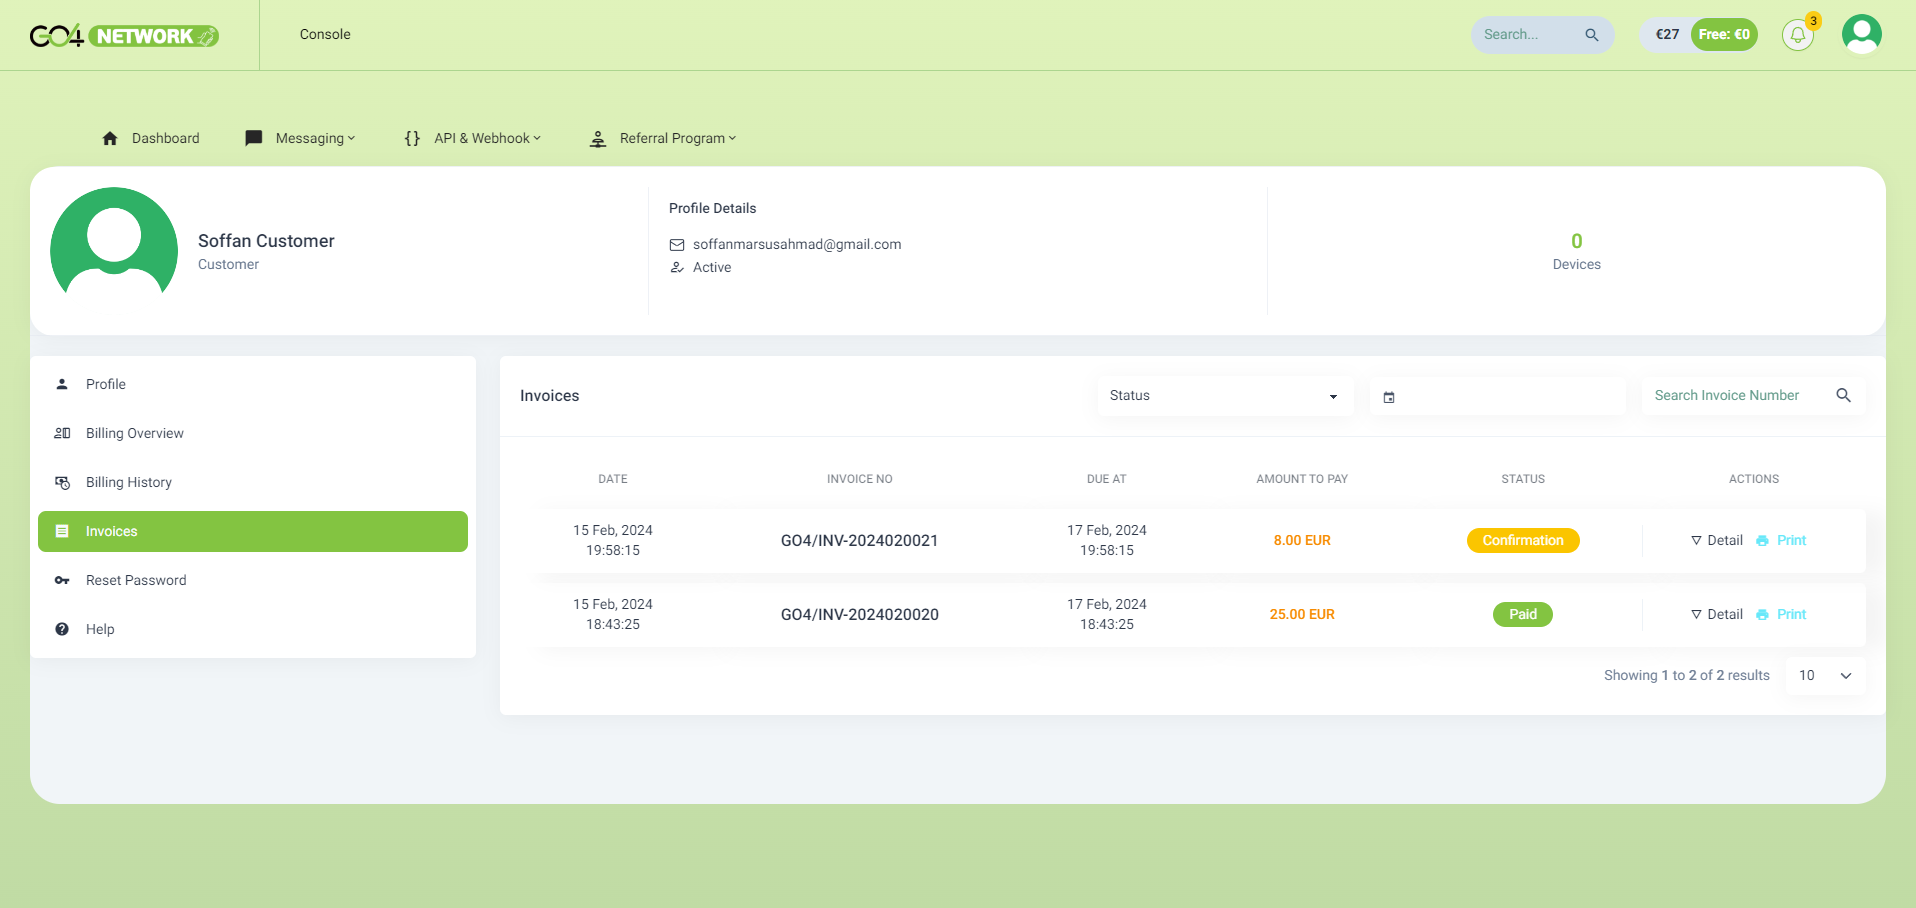
Task: Click invoice number GO4/INV-2024020020
Action: pos(860,614)
